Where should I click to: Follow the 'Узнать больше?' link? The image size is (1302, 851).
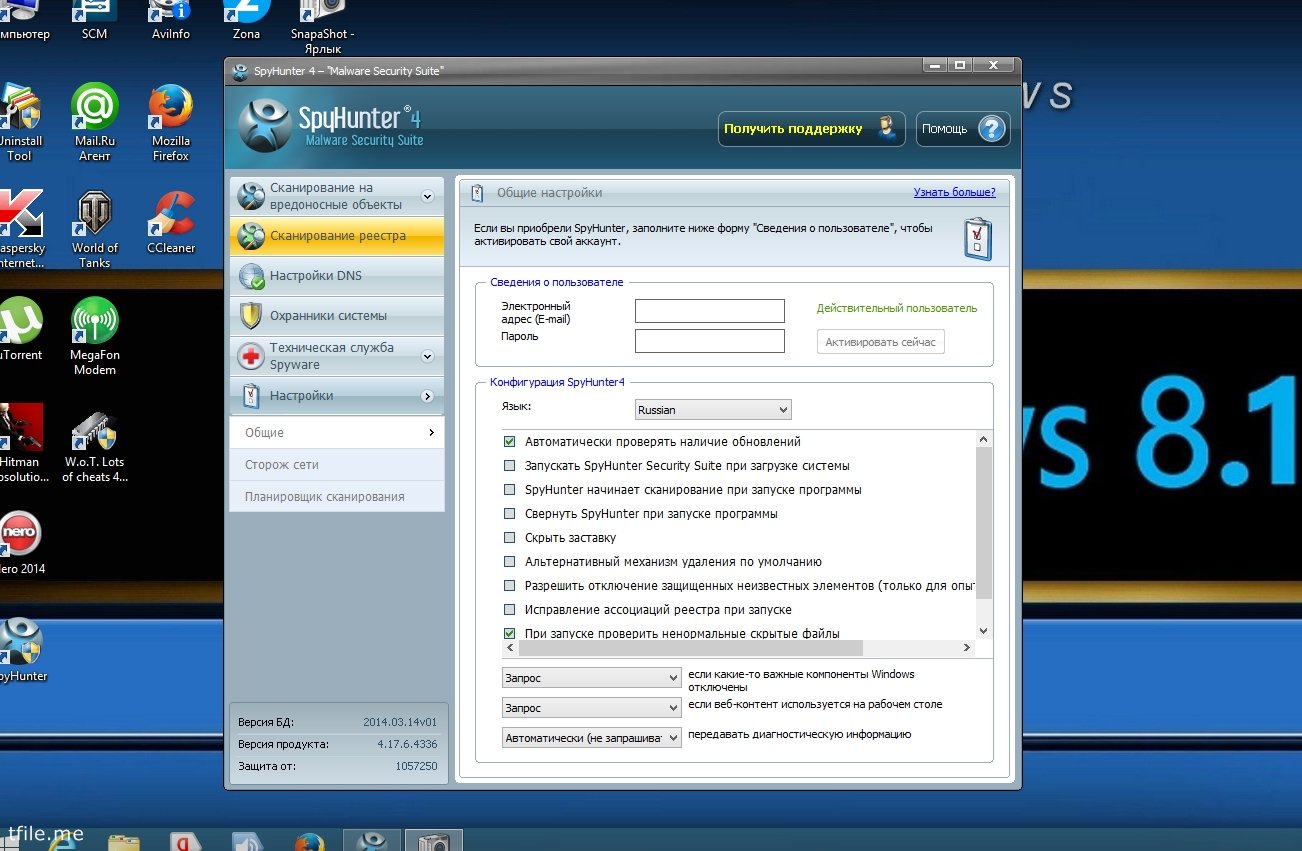point(954,192)
